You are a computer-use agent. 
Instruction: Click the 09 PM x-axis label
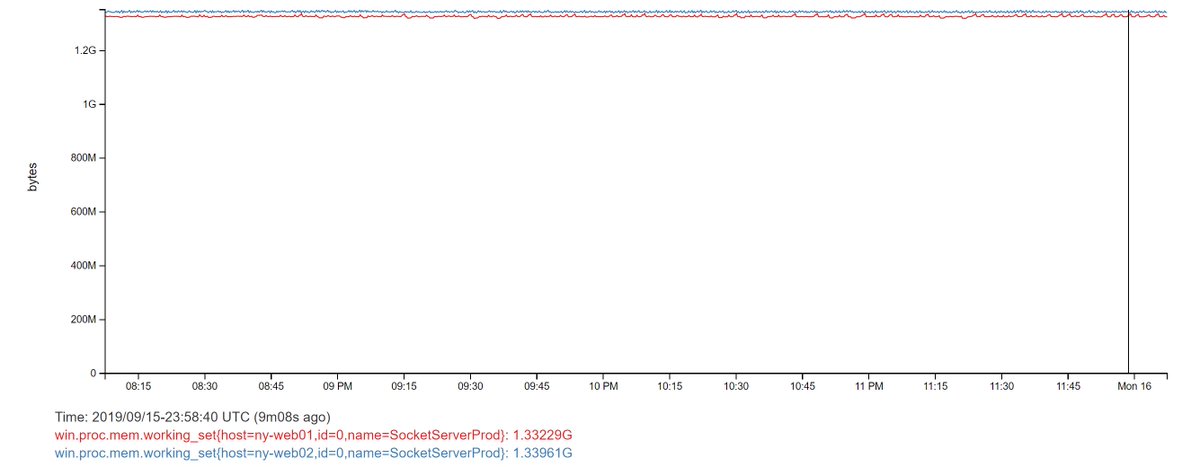338,386
